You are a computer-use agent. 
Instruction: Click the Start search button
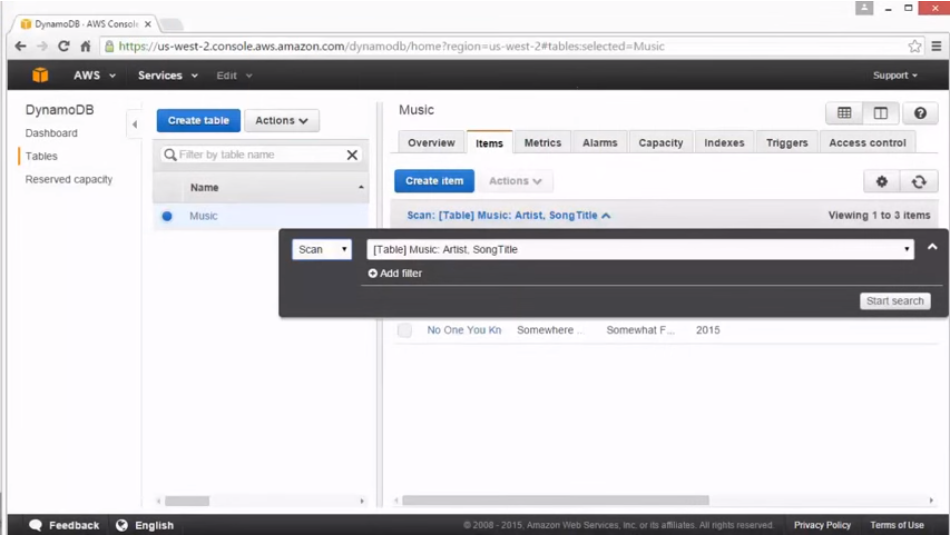[x=895, y=301]
